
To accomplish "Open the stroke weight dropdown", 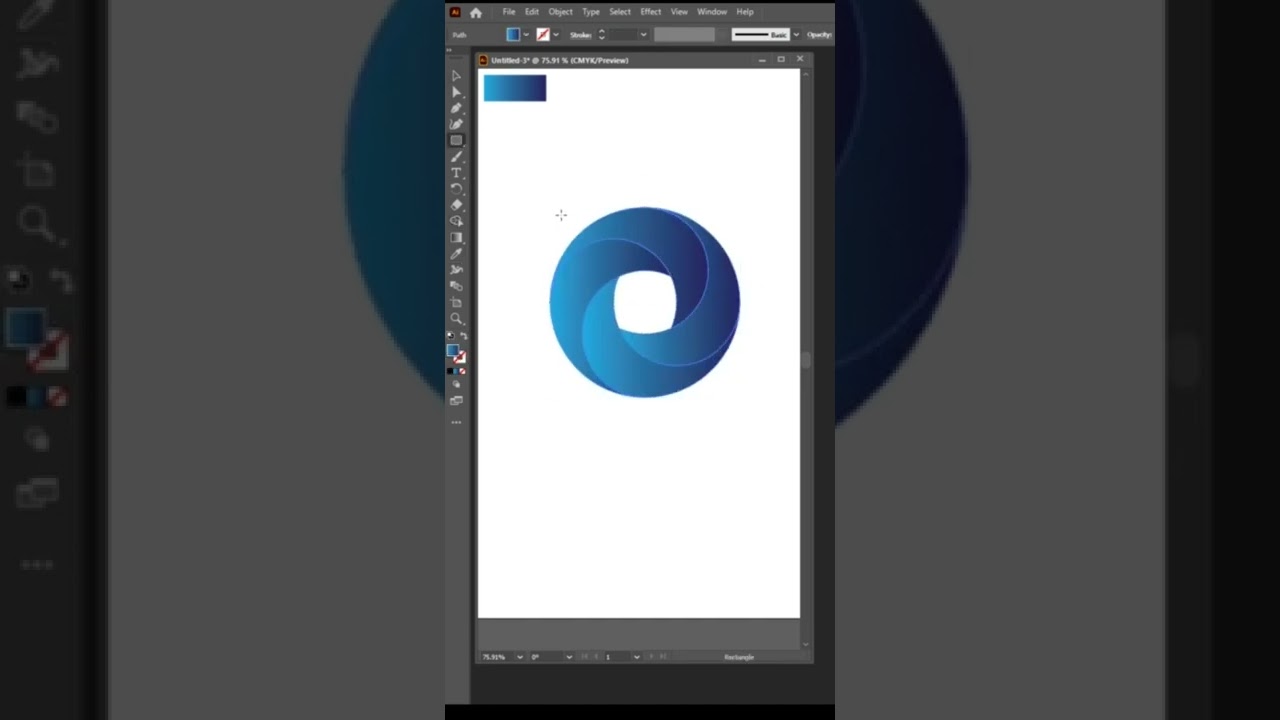I will (644, 35).
